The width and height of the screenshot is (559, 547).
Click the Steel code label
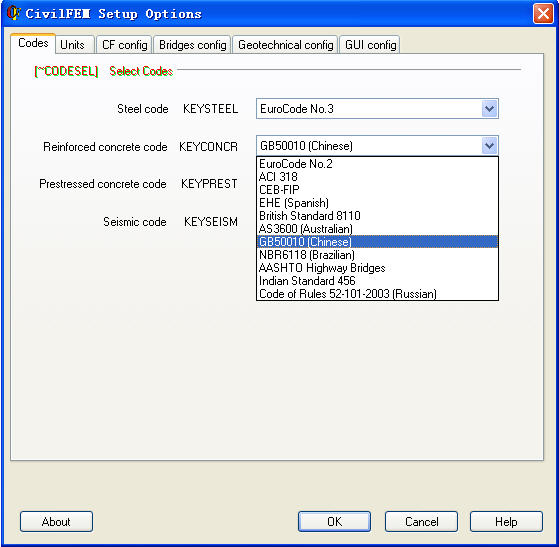(x=143, y=109)
